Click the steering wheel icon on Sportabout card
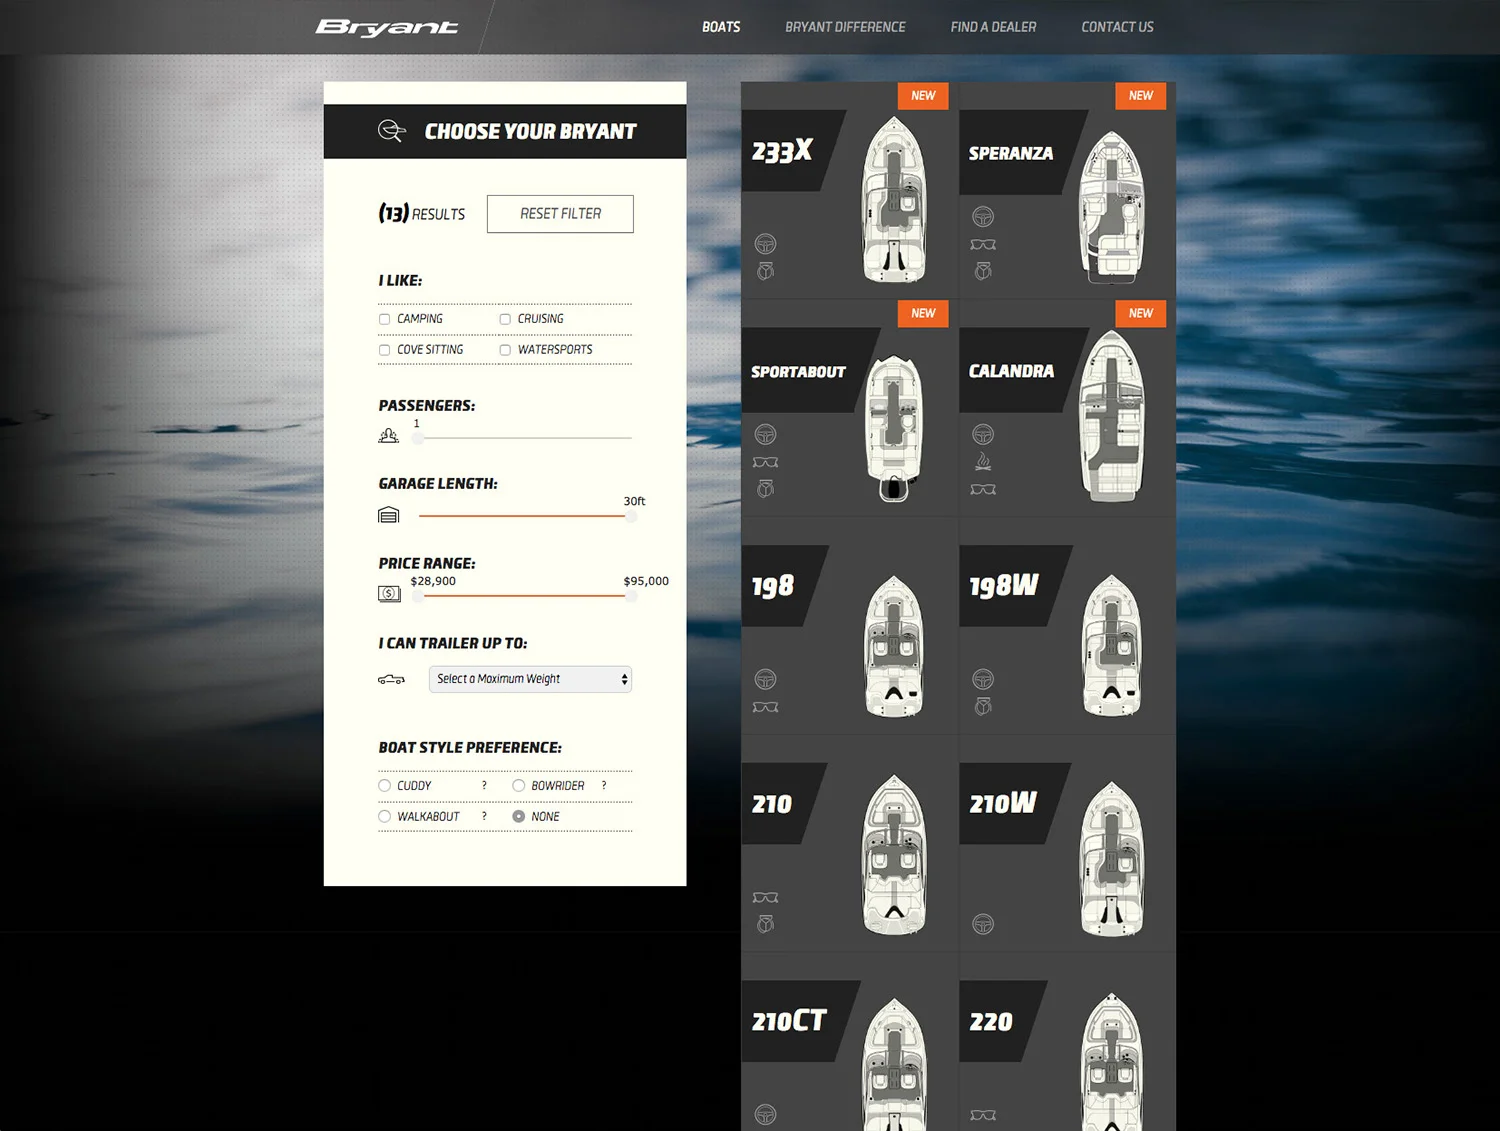1500x1131 pixels. coord(765,434)
